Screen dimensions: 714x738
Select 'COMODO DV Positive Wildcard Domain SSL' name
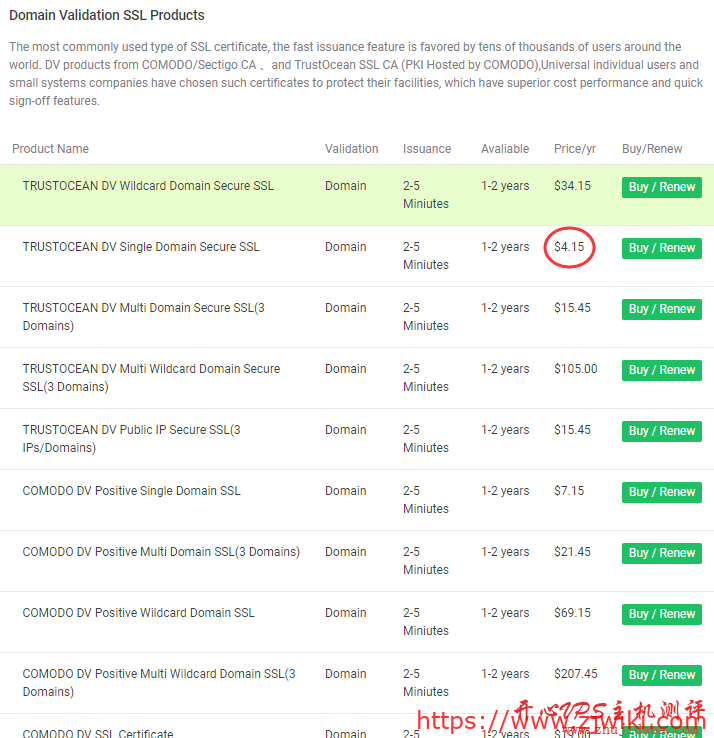(138, 613)
